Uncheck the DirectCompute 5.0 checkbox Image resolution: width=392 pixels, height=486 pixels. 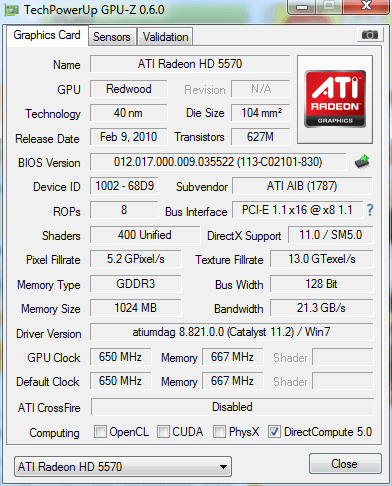pyautogui.click(x=274, y=431)
